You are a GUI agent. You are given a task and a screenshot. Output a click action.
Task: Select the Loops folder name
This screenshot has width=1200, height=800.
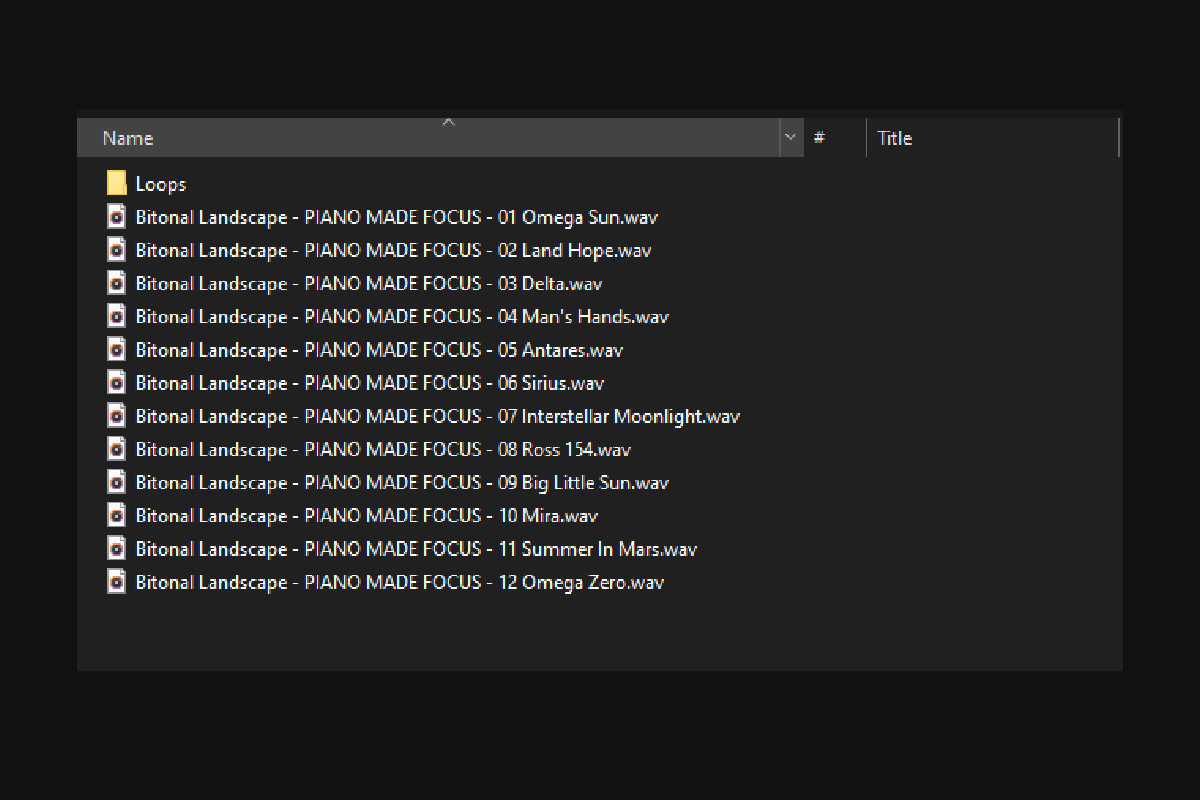pyautogui.click(x=161, y=184)
